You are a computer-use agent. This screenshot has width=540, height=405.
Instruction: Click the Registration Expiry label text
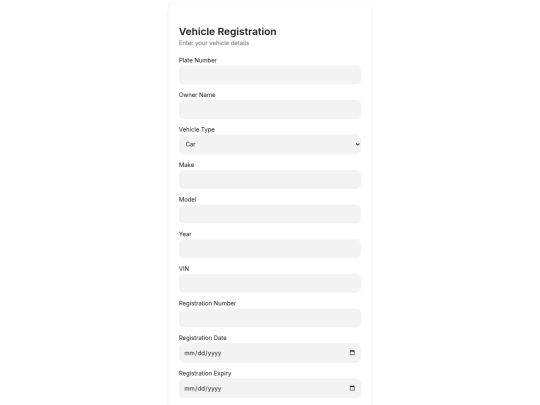point(205,373)
